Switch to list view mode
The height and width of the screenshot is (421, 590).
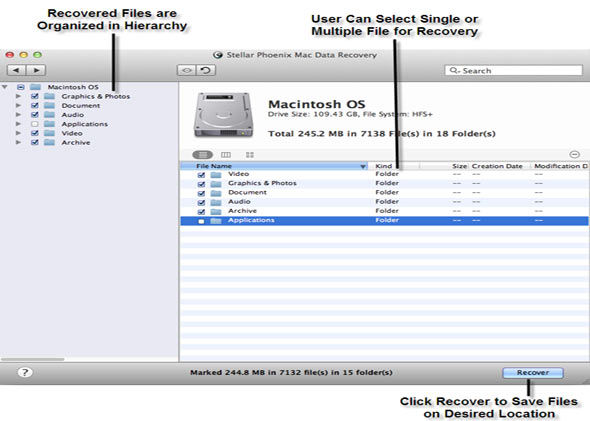[202, 155]
